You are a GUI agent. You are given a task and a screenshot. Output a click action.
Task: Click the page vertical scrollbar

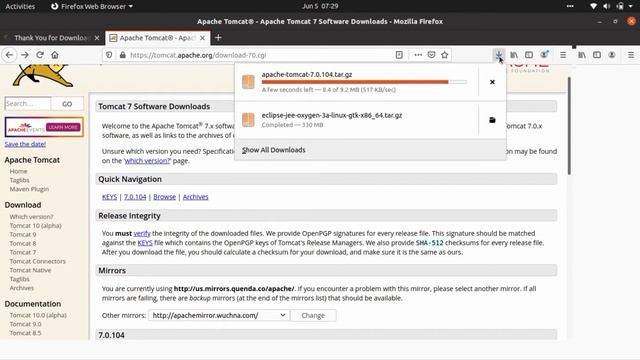(x=569, y=127)
